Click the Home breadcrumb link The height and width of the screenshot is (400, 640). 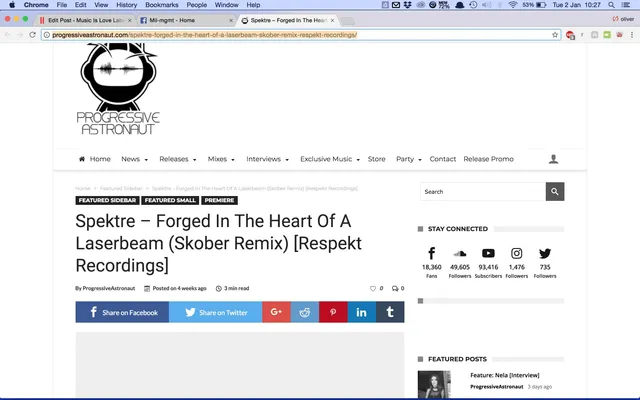coord(83,188)
